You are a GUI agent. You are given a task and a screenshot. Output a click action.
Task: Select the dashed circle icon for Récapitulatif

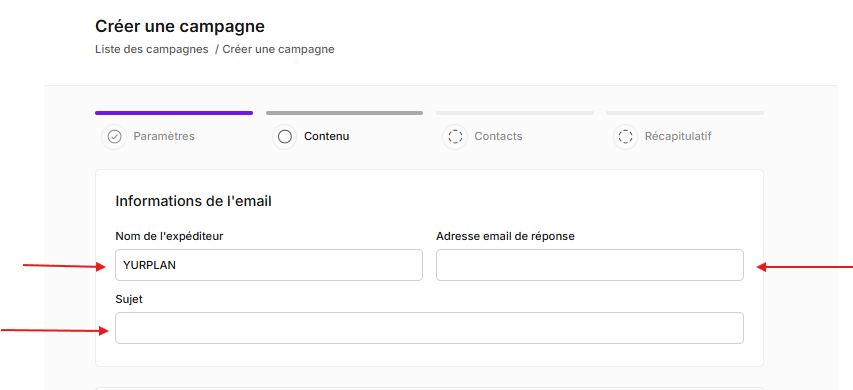tap(626, 137)
